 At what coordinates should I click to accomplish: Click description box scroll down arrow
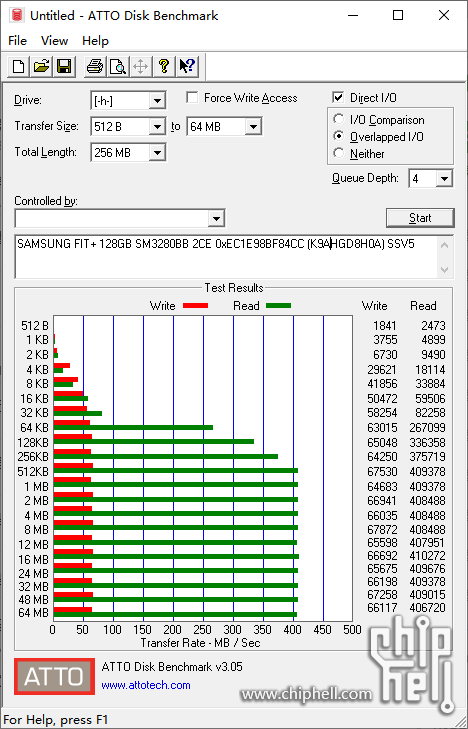[444, 270]
